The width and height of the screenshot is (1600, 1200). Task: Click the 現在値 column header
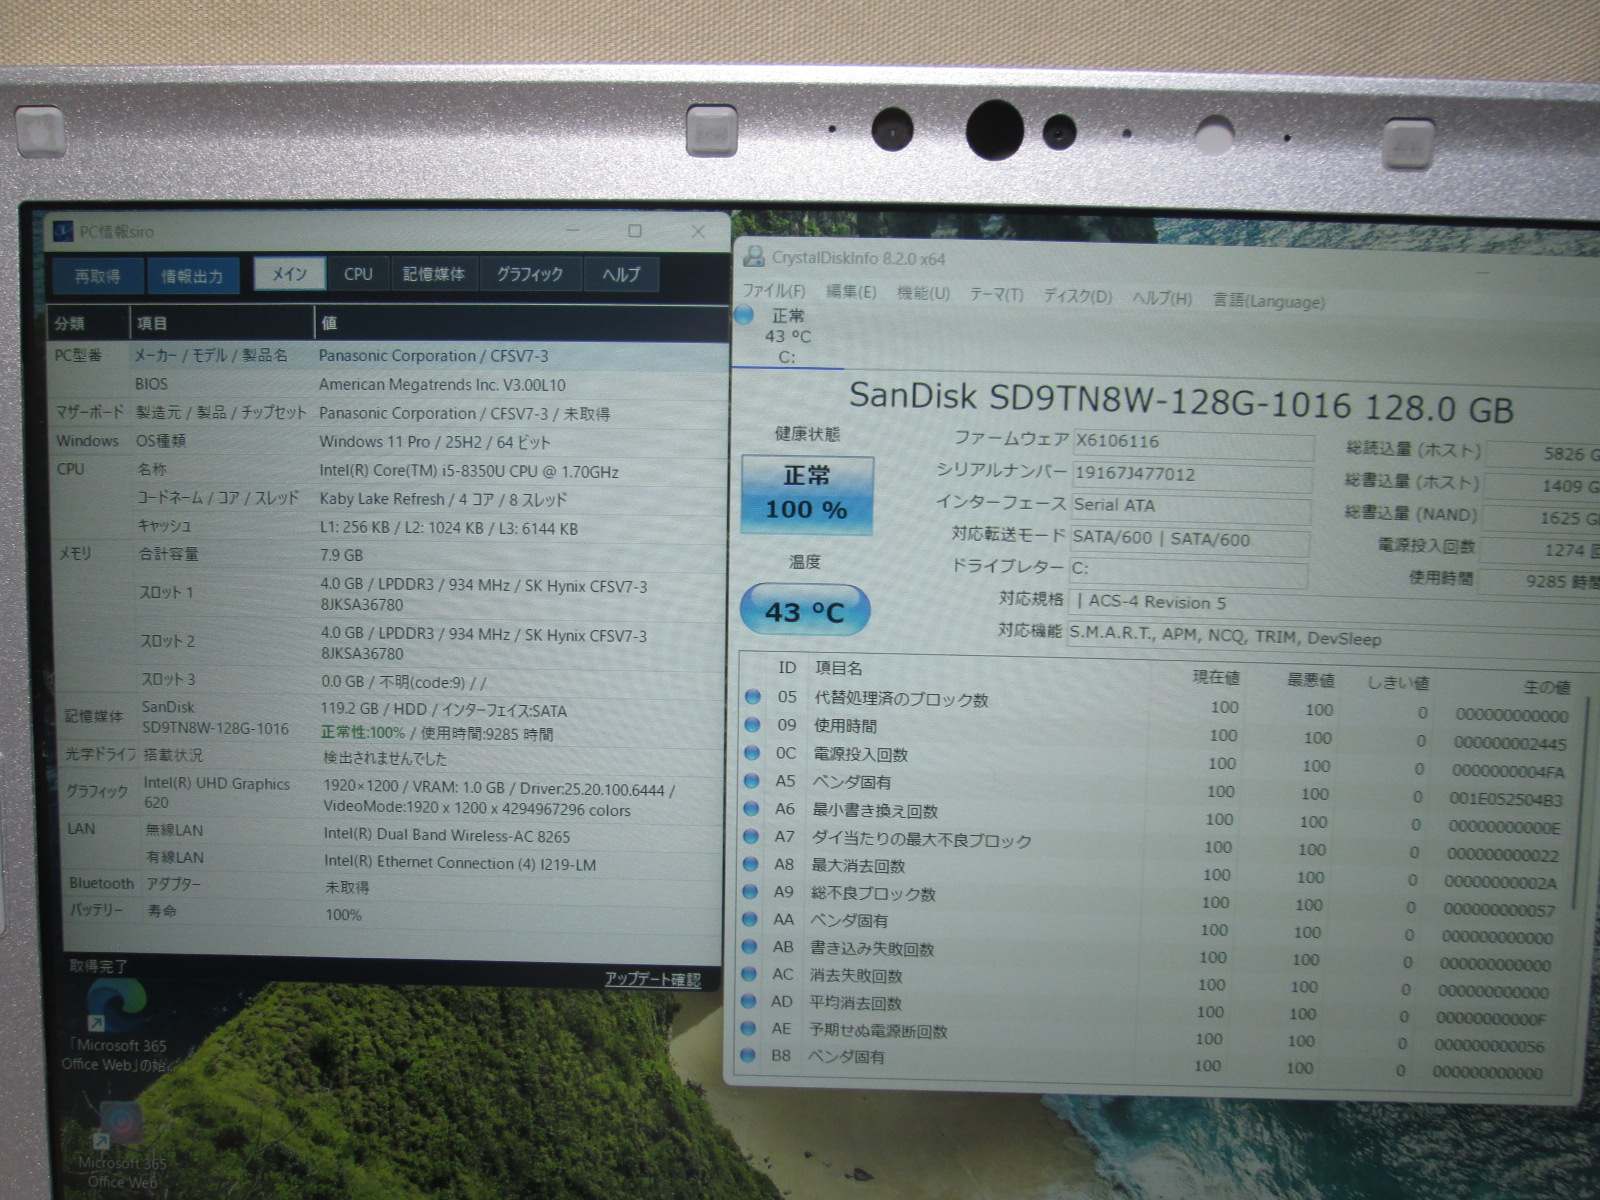tap(1216, 677)
